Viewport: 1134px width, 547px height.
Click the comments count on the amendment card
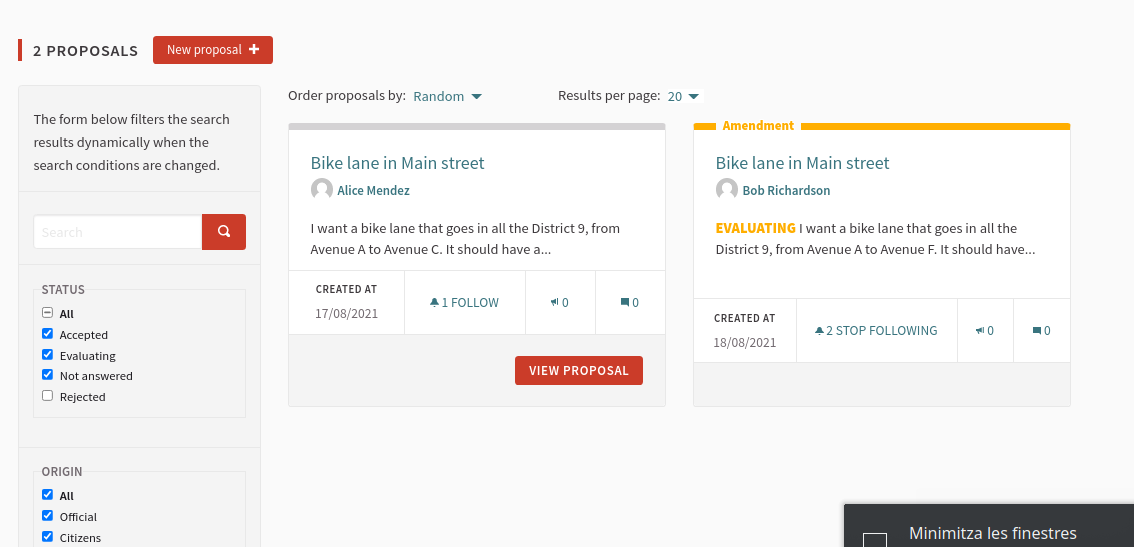[1041, 331]
